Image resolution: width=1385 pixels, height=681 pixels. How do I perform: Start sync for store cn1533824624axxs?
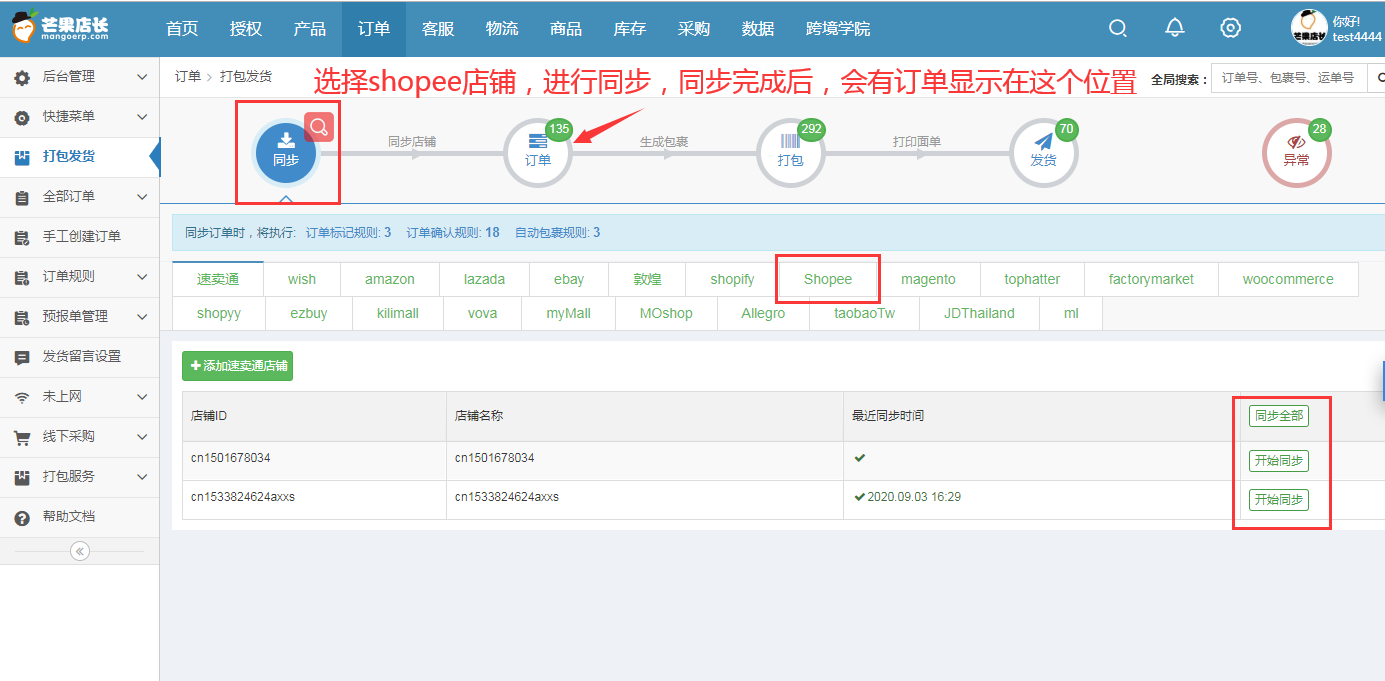point(1279,499)
